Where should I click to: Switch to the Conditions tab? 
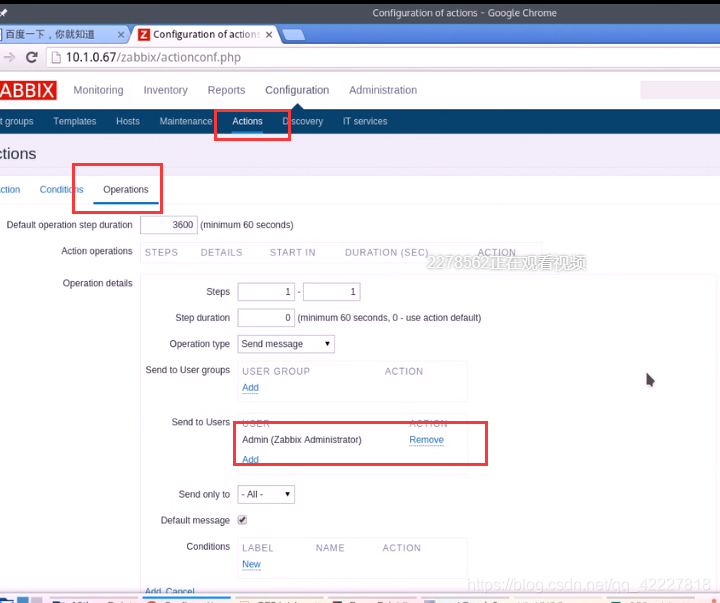tap(61, 190)
